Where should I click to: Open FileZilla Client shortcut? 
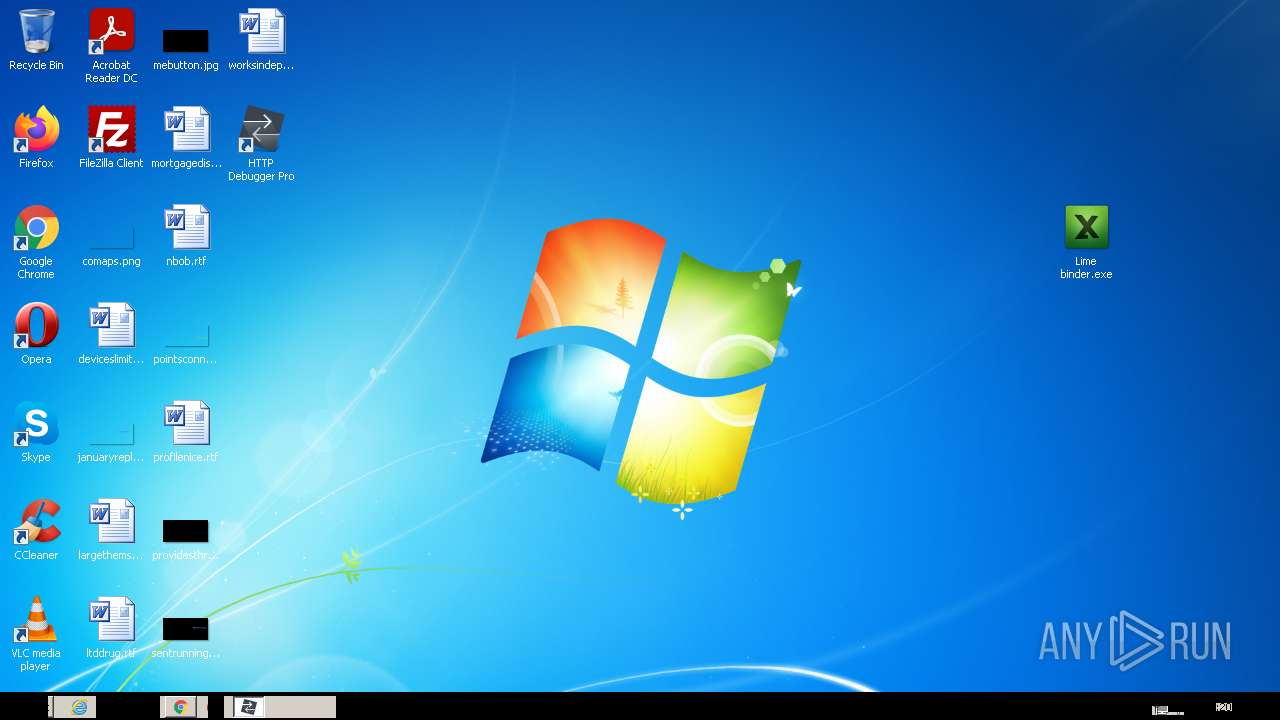[x=111, y=138]
